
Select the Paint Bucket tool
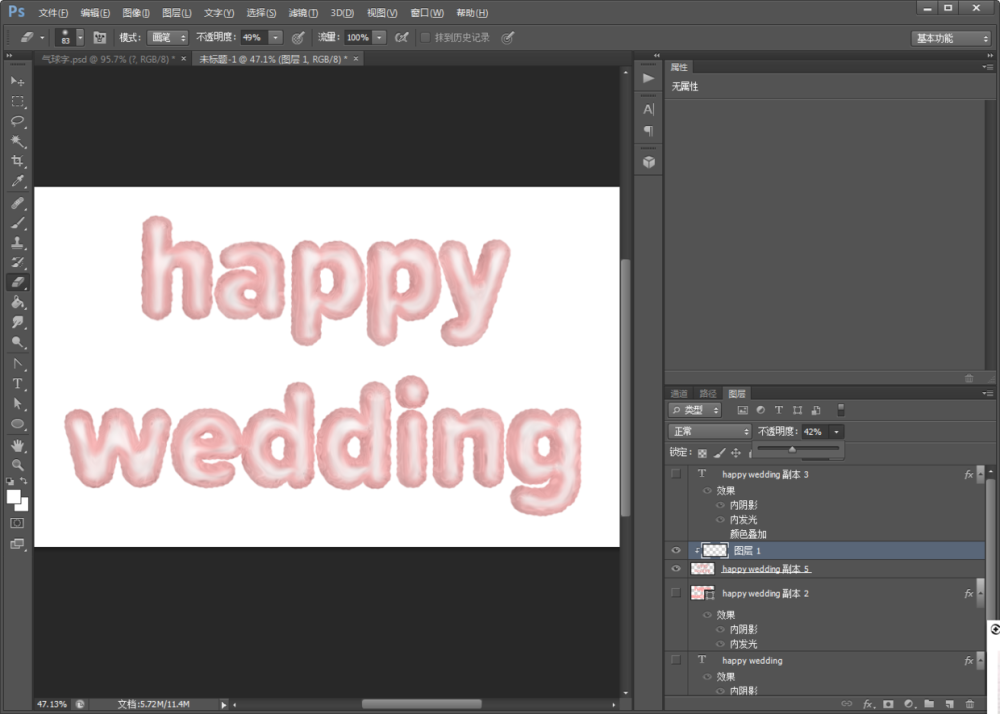pyautogui.click(x=17, y=302)
